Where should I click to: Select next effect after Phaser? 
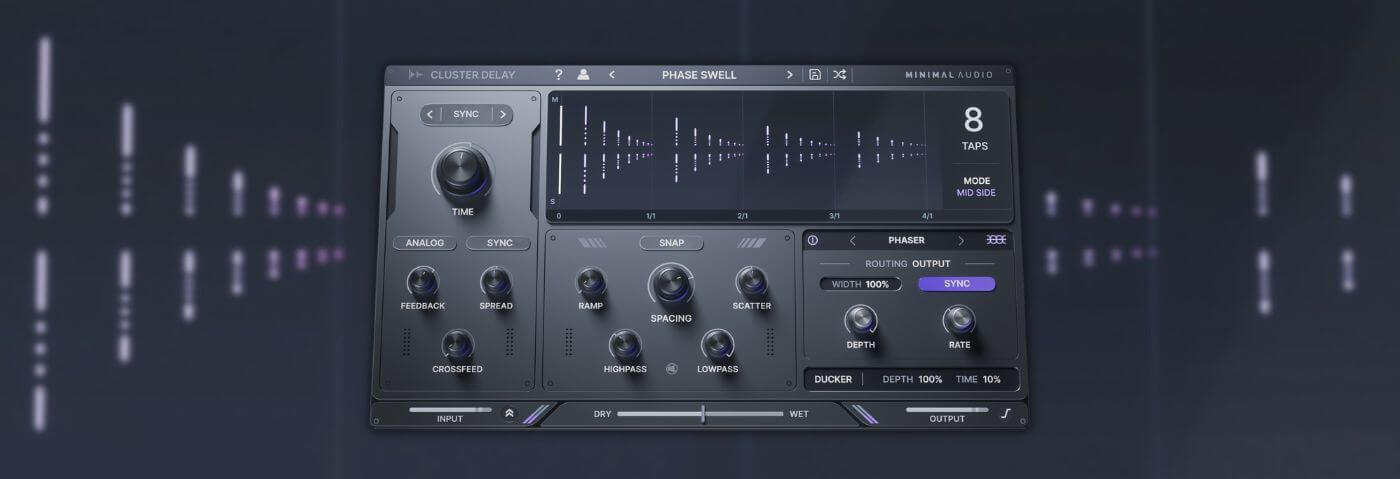click(961, 240)
